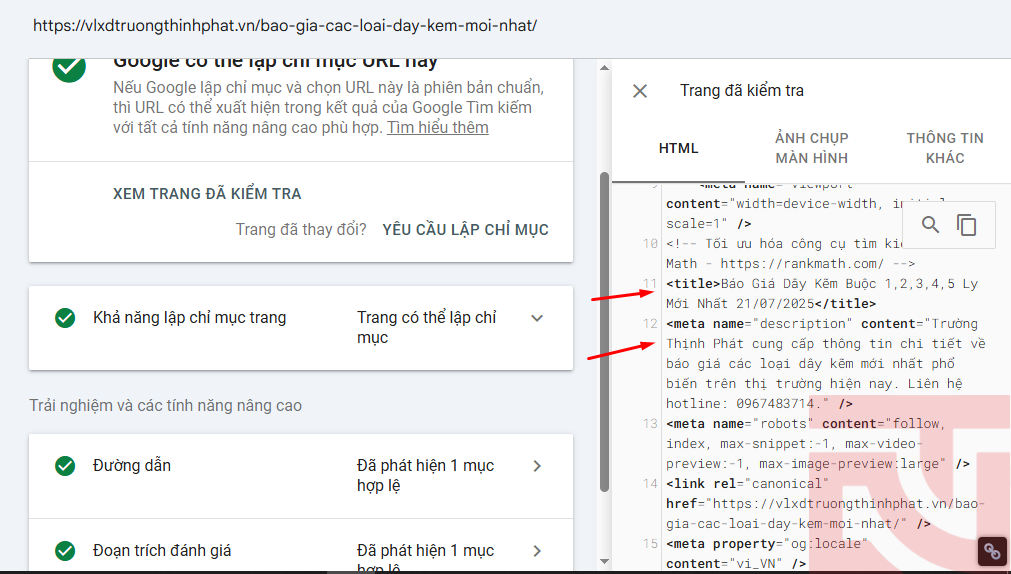The image size is (1011, 574).
Task: Click Trang có thể lập chỉ mục status
Action: [427, 328]
